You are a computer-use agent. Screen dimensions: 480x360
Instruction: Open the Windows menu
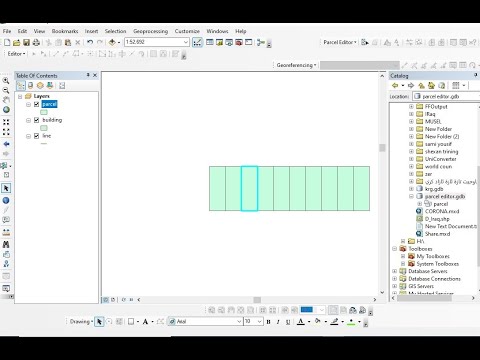(x=217, y=31)
